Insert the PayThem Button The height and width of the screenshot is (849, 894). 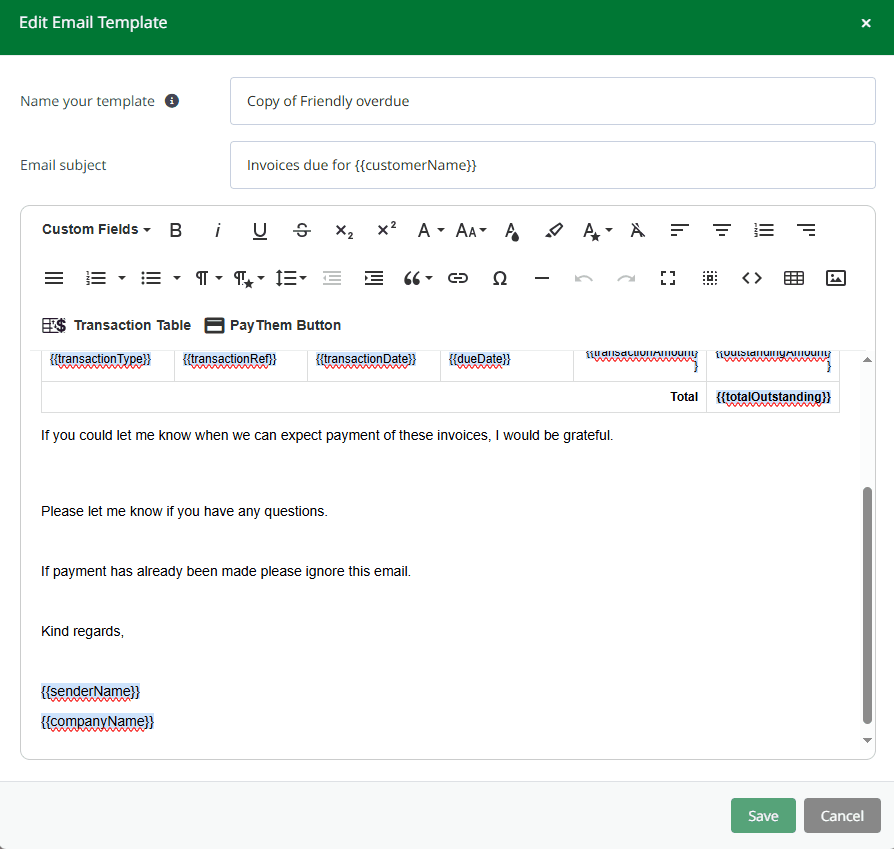273,325
